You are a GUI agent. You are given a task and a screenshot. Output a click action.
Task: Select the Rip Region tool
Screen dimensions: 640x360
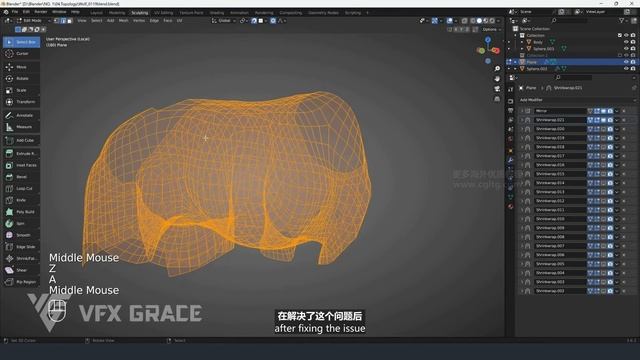[22, 282]
